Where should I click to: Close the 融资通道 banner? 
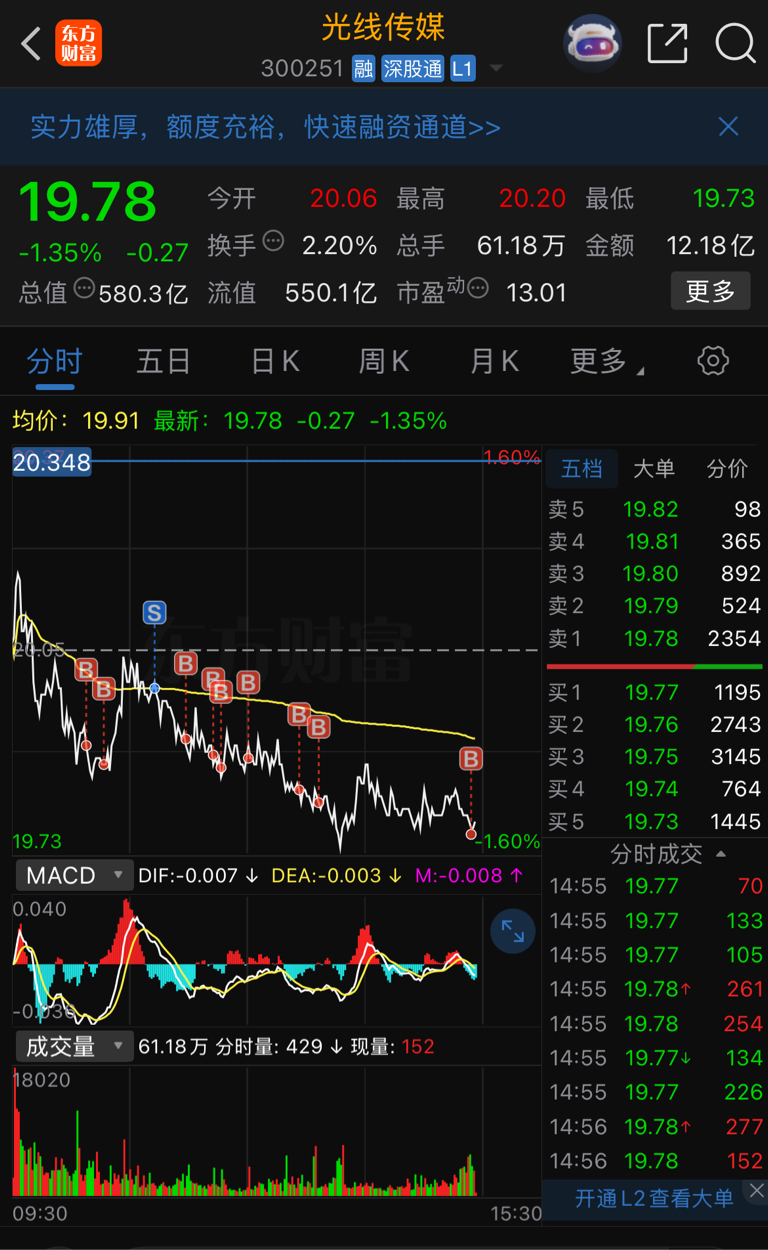(x=728, y=126)
